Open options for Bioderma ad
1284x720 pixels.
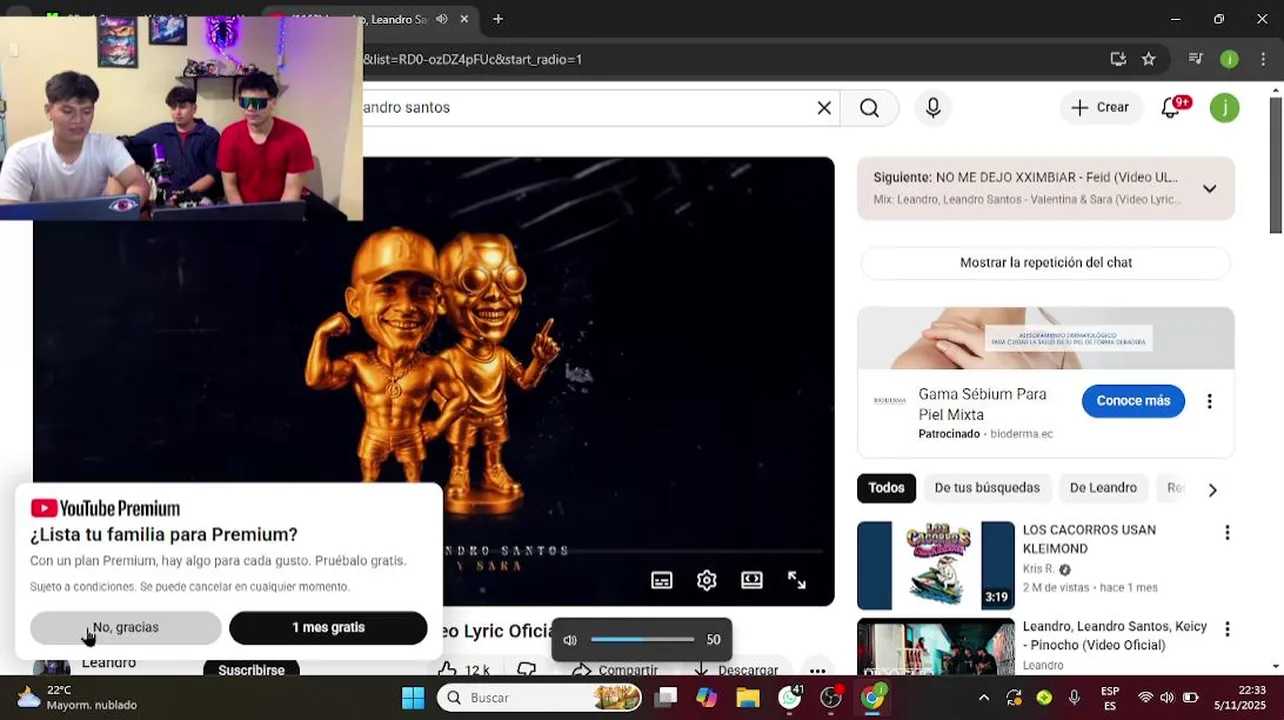pos(1209,401)
